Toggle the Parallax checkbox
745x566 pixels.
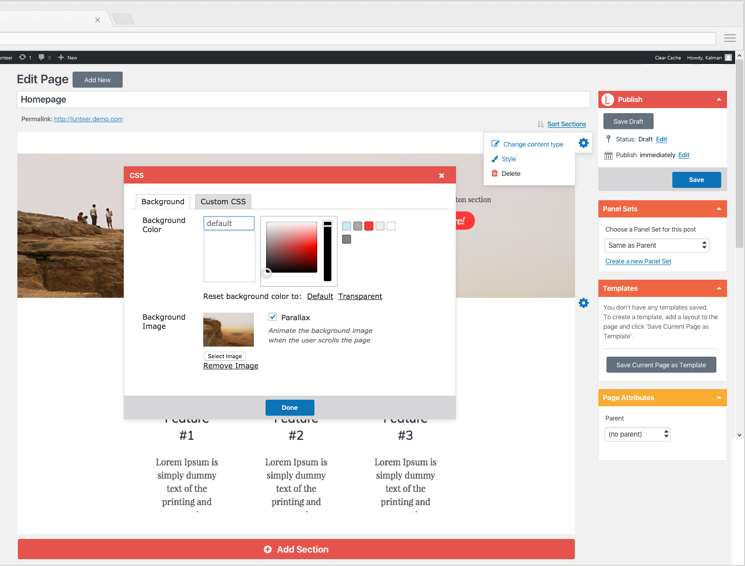(273, 317)
